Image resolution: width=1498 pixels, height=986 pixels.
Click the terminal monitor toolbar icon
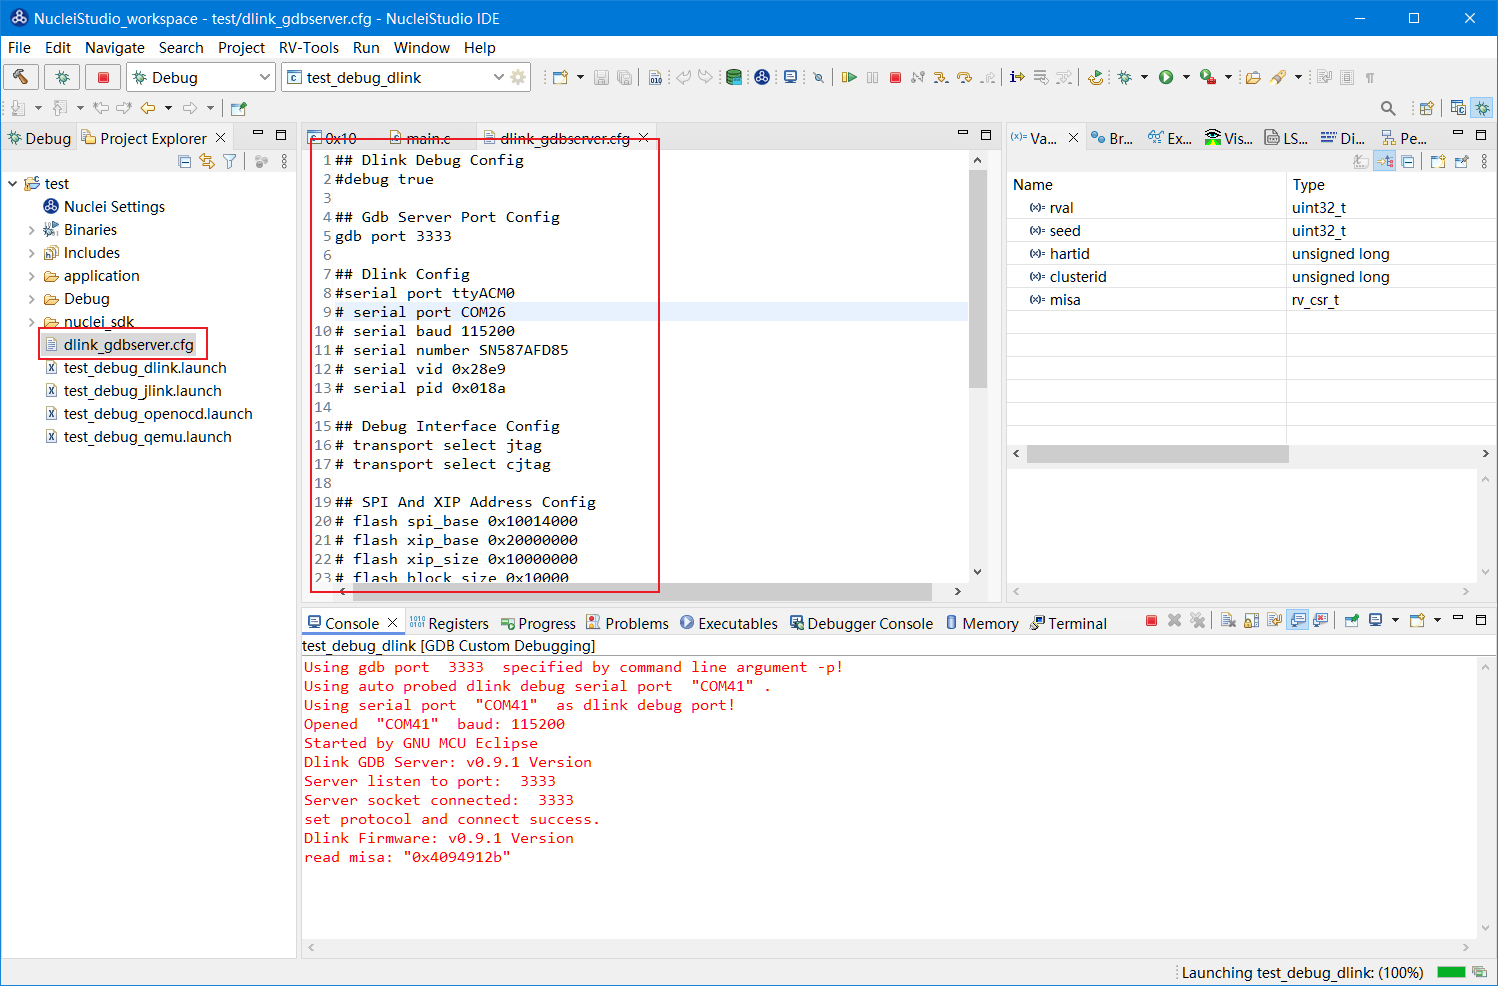pos(790,77)
